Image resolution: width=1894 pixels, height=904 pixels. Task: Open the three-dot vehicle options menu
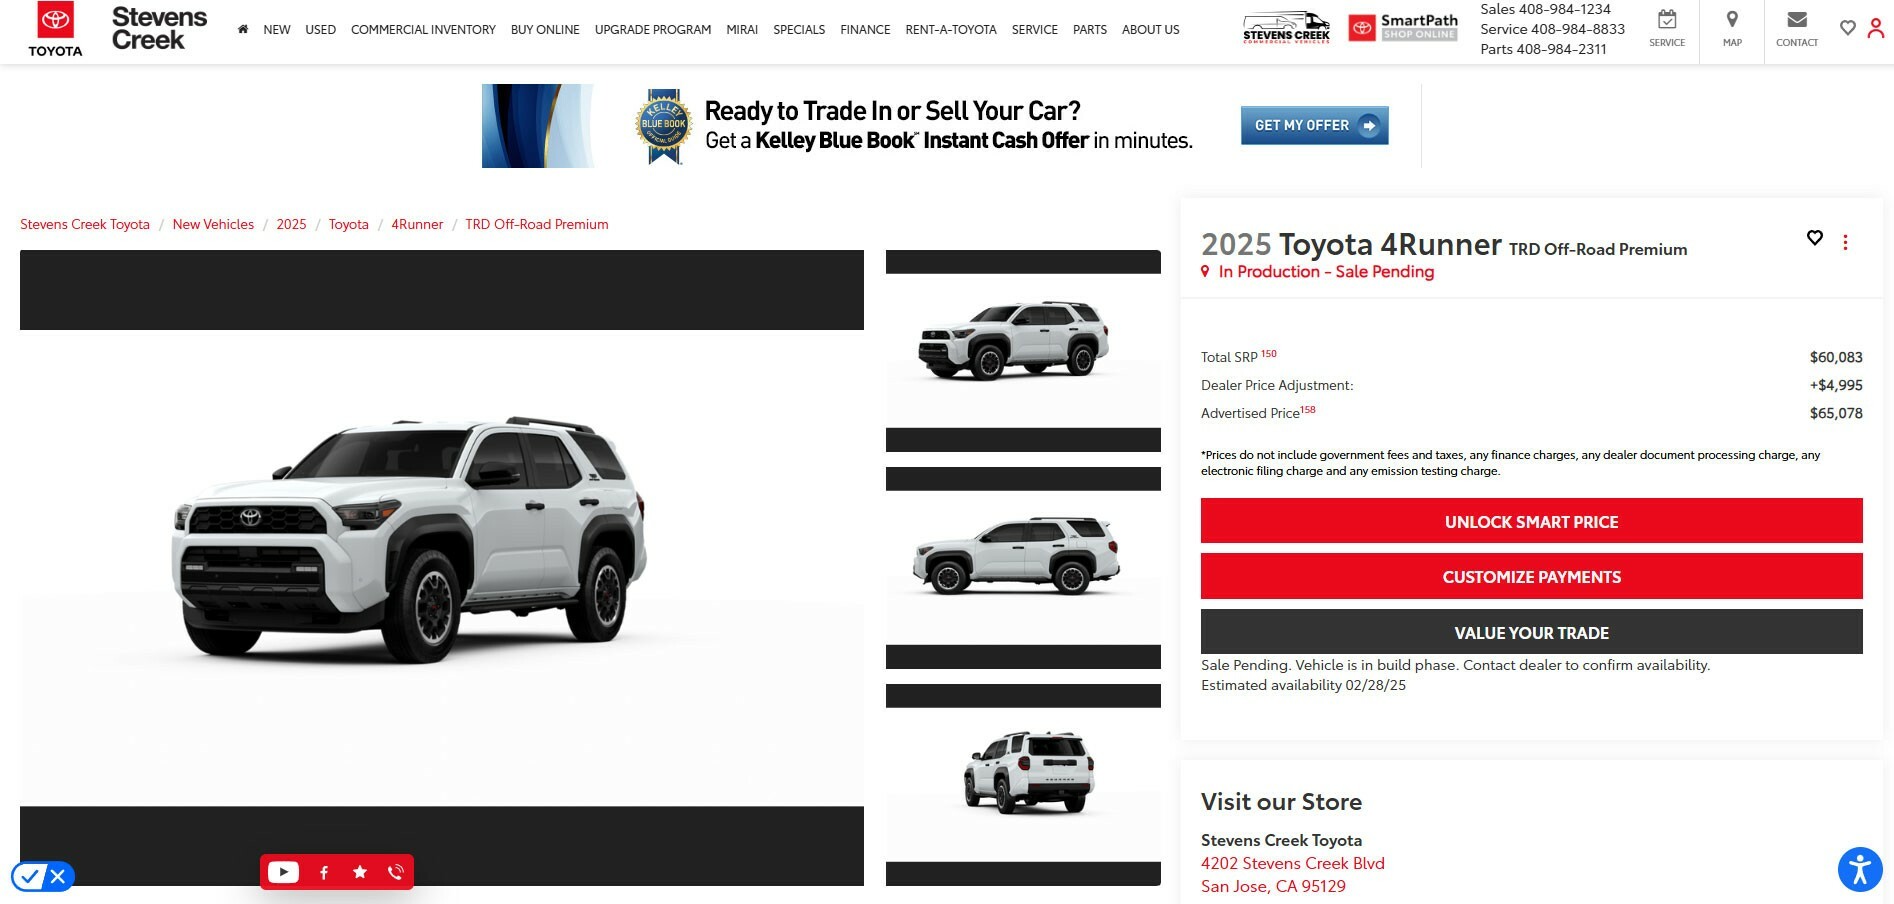tap(1845, 242)
